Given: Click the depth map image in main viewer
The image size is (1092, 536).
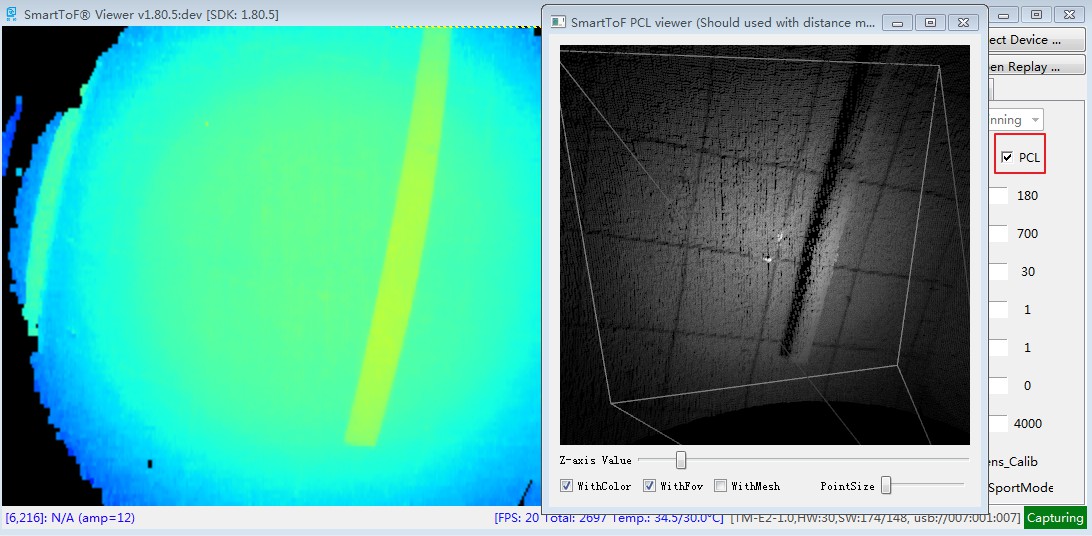Looking at the screenshot, I should [272, 266].
